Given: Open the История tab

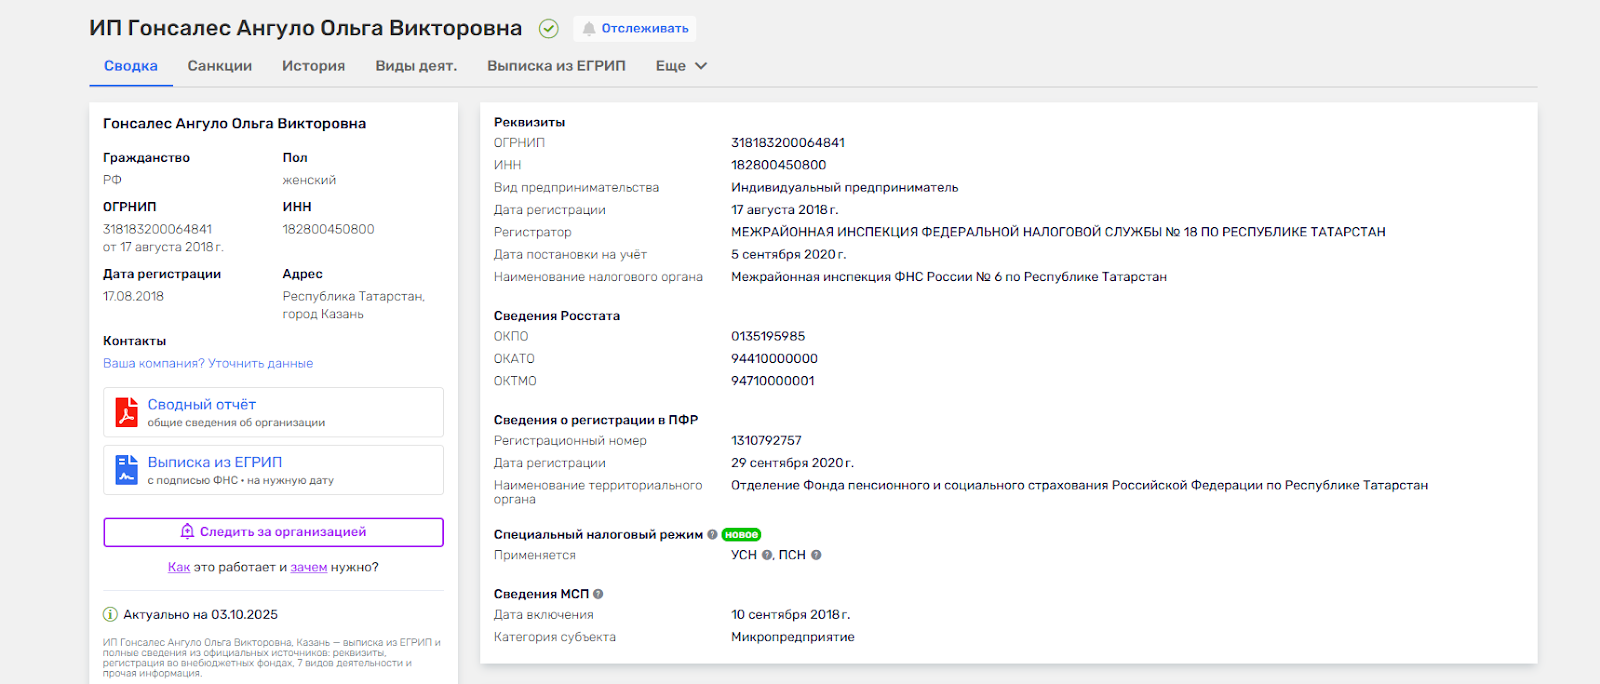Looking at the screenshot, I should pyautogui.click(x=313, y=66).
